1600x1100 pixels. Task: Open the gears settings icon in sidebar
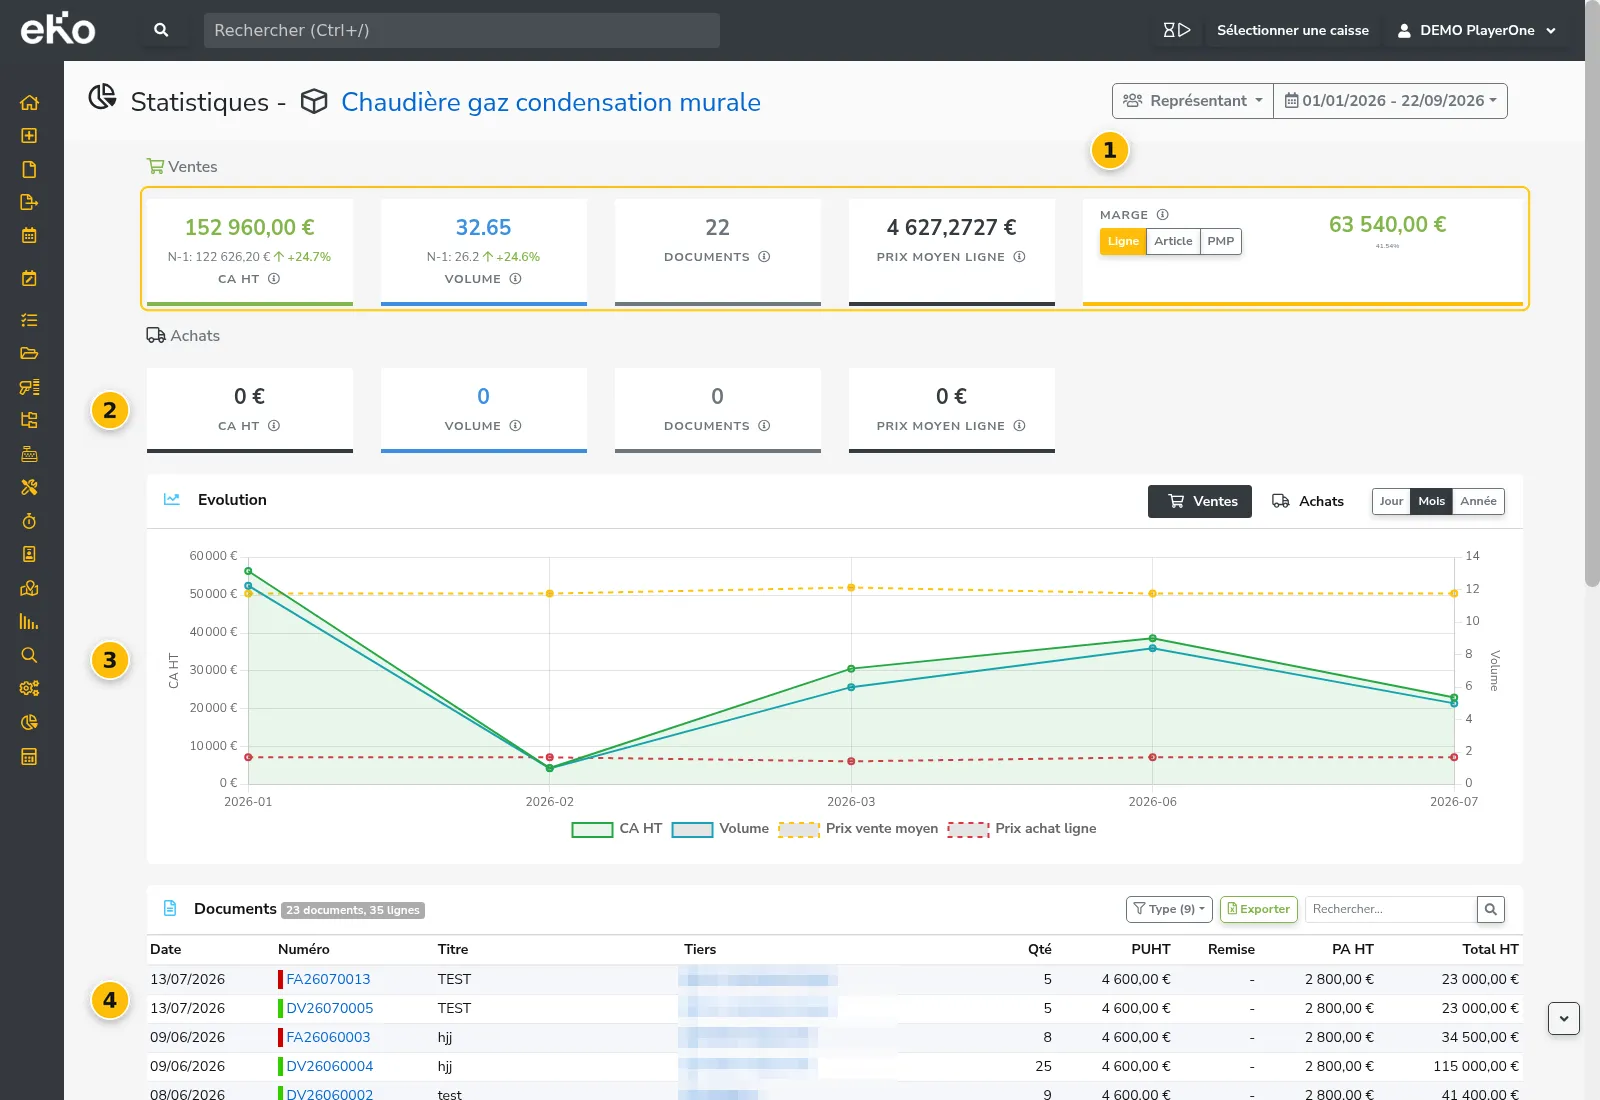[x=29, y=688]
